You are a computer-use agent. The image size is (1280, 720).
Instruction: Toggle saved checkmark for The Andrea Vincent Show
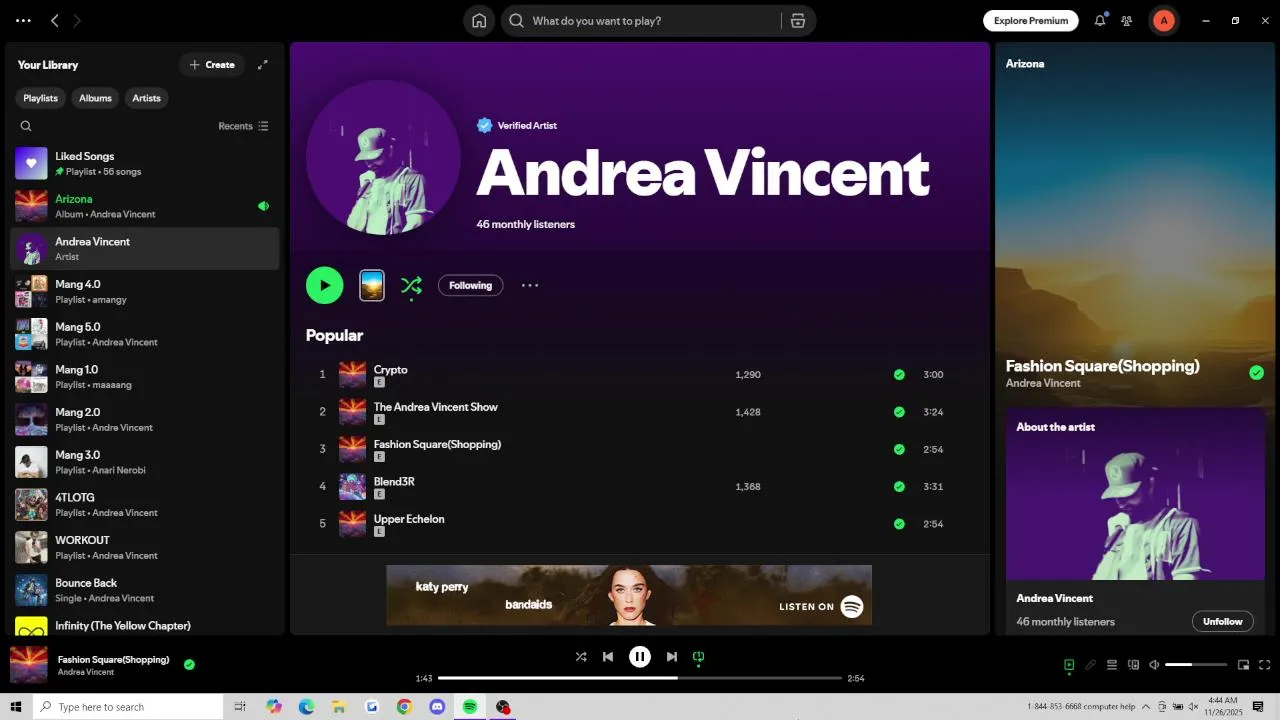coord(899,412)
